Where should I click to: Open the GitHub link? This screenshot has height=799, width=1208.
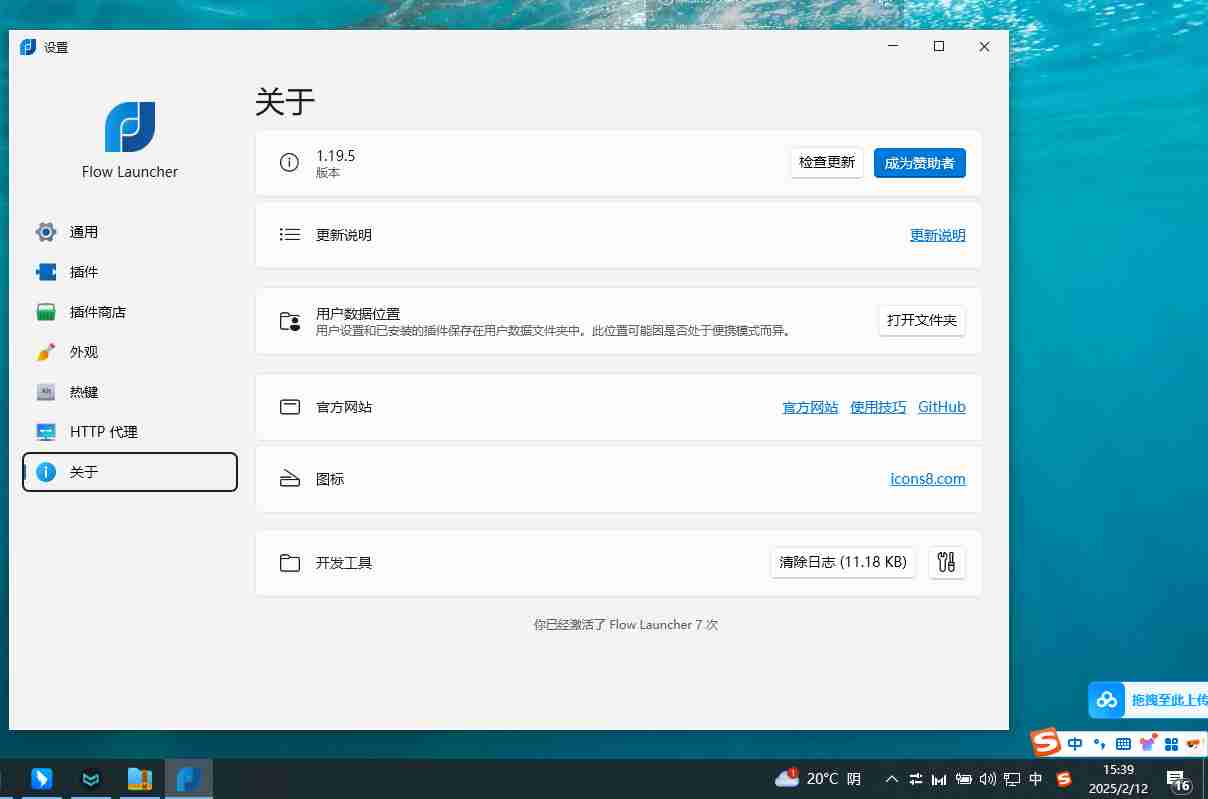tap(941, 406)
